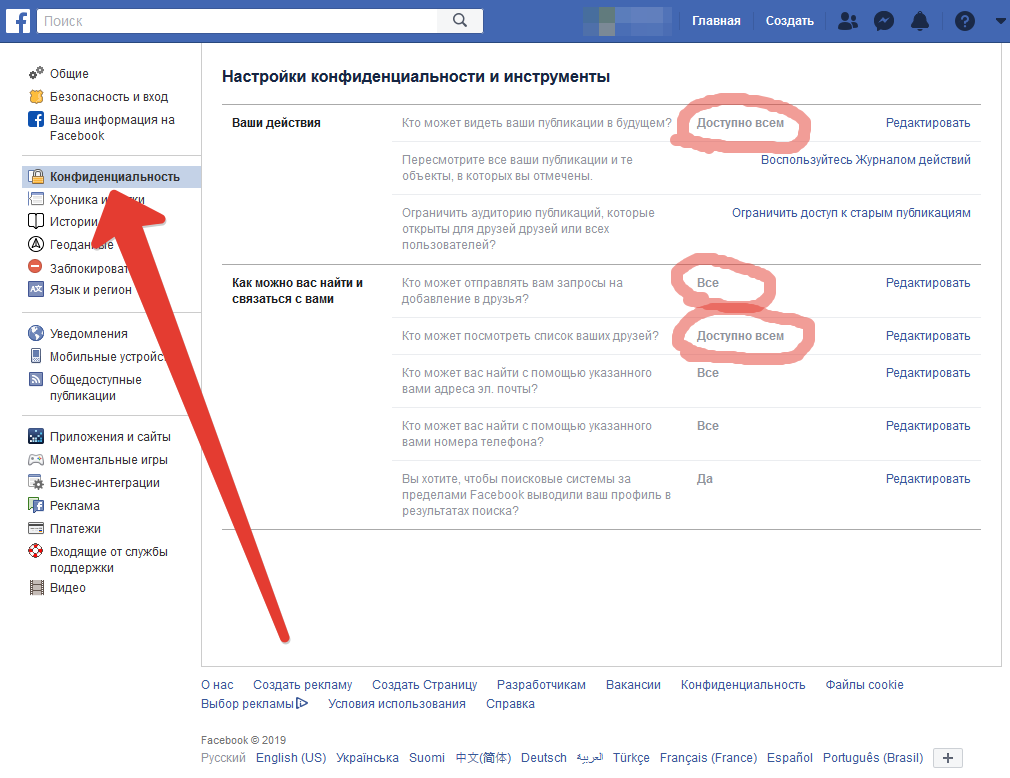Click the Заблокировать red icon
The image size is (1010, 778).
(x=36, y=266)
